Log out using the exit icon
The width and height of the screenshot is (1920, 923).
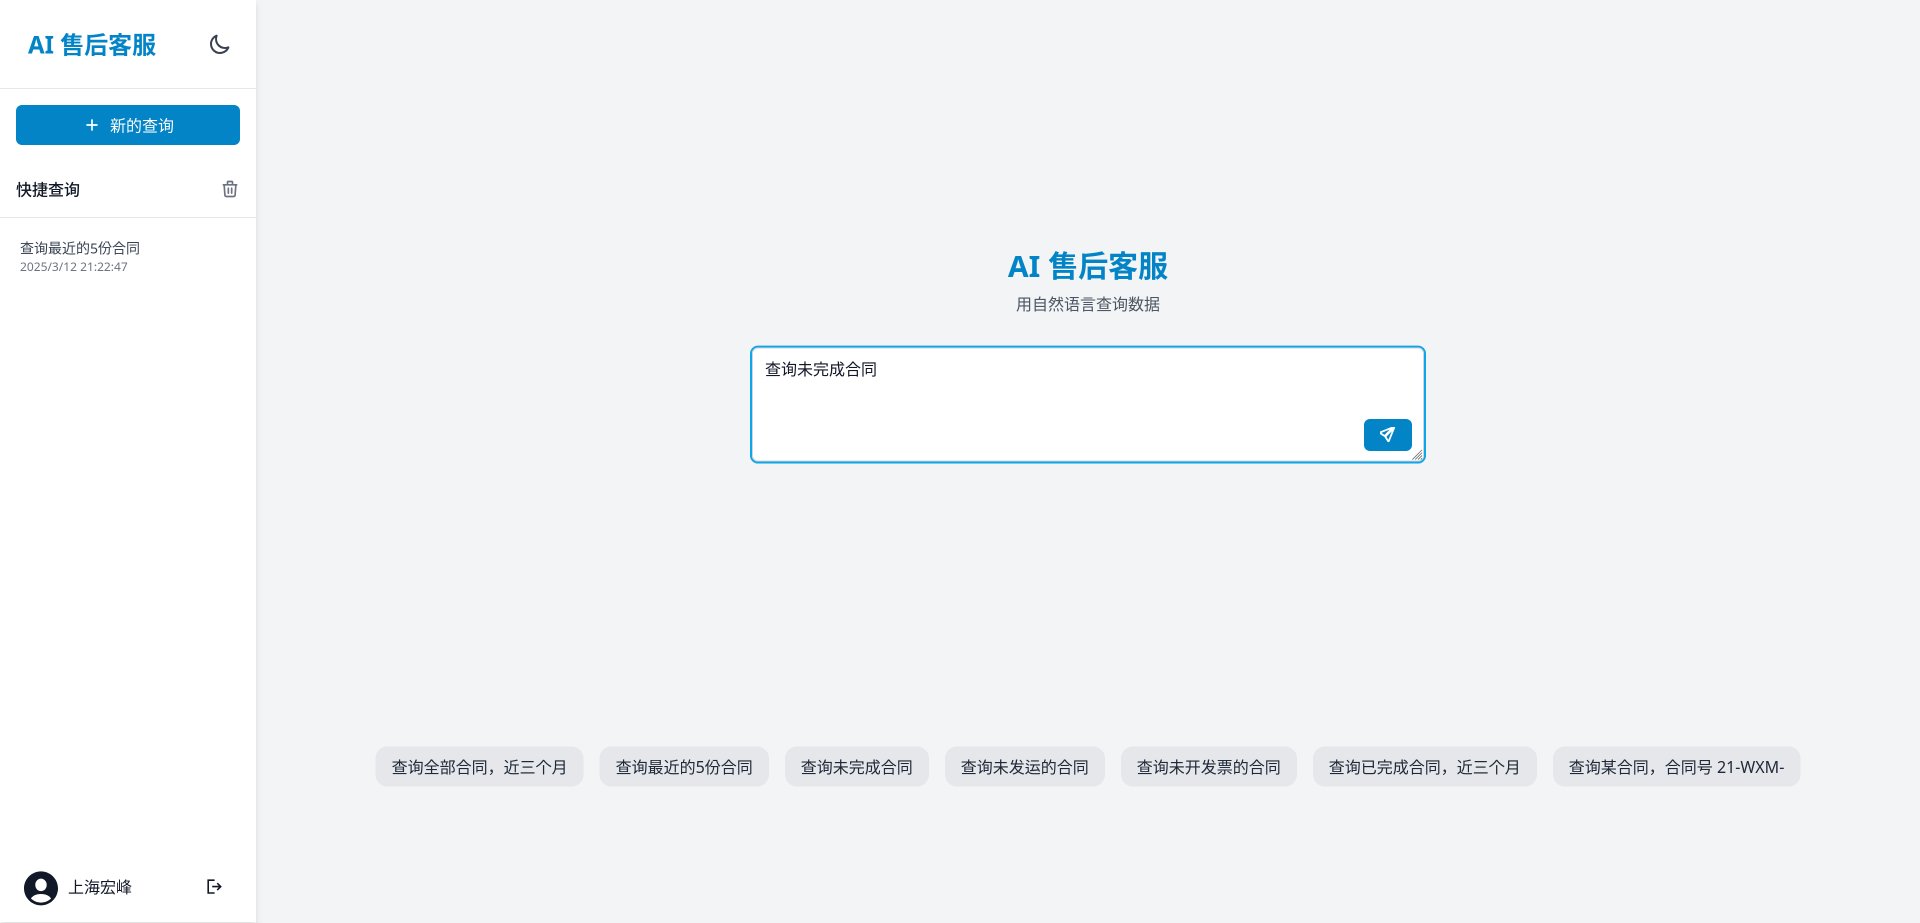click(214, 887)
